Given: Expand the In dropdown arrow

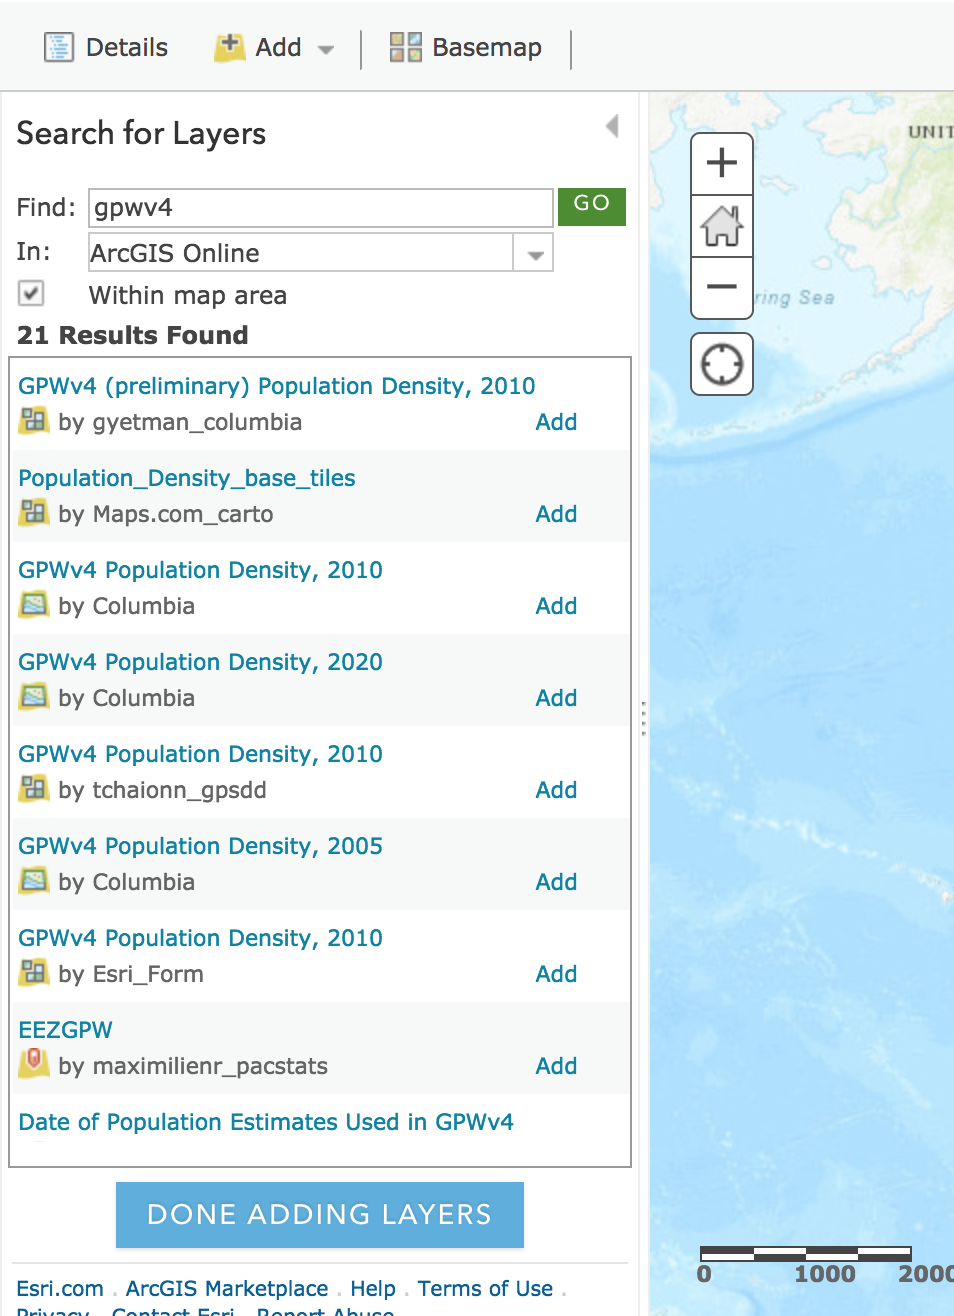Looking at the screenshot, I should tap(534, 254).
